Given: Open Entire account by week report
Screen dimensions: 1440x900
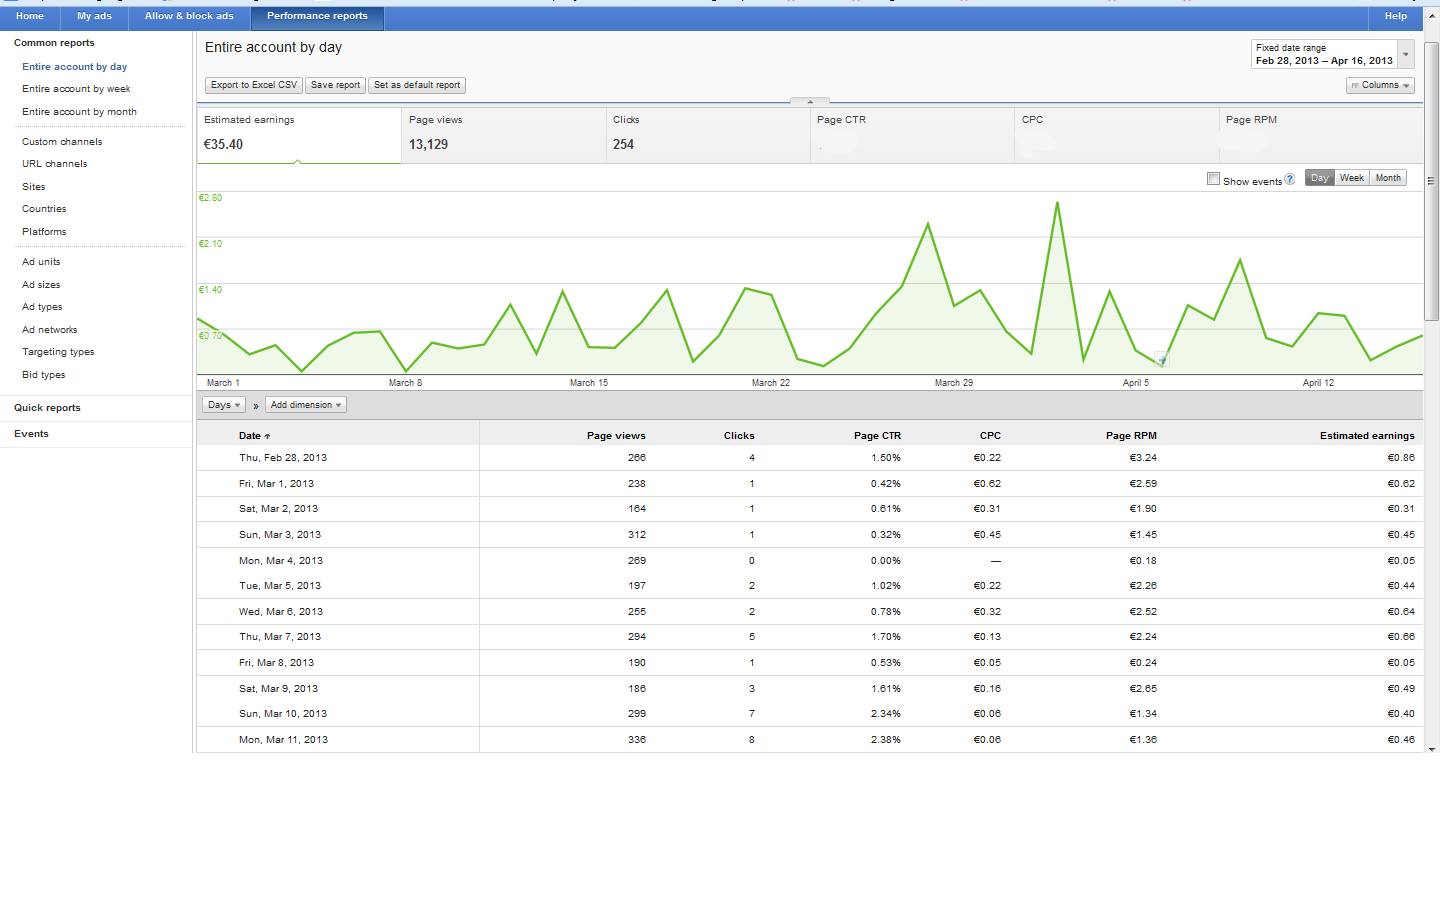Looking at the screenshot, I should (76, 89).
